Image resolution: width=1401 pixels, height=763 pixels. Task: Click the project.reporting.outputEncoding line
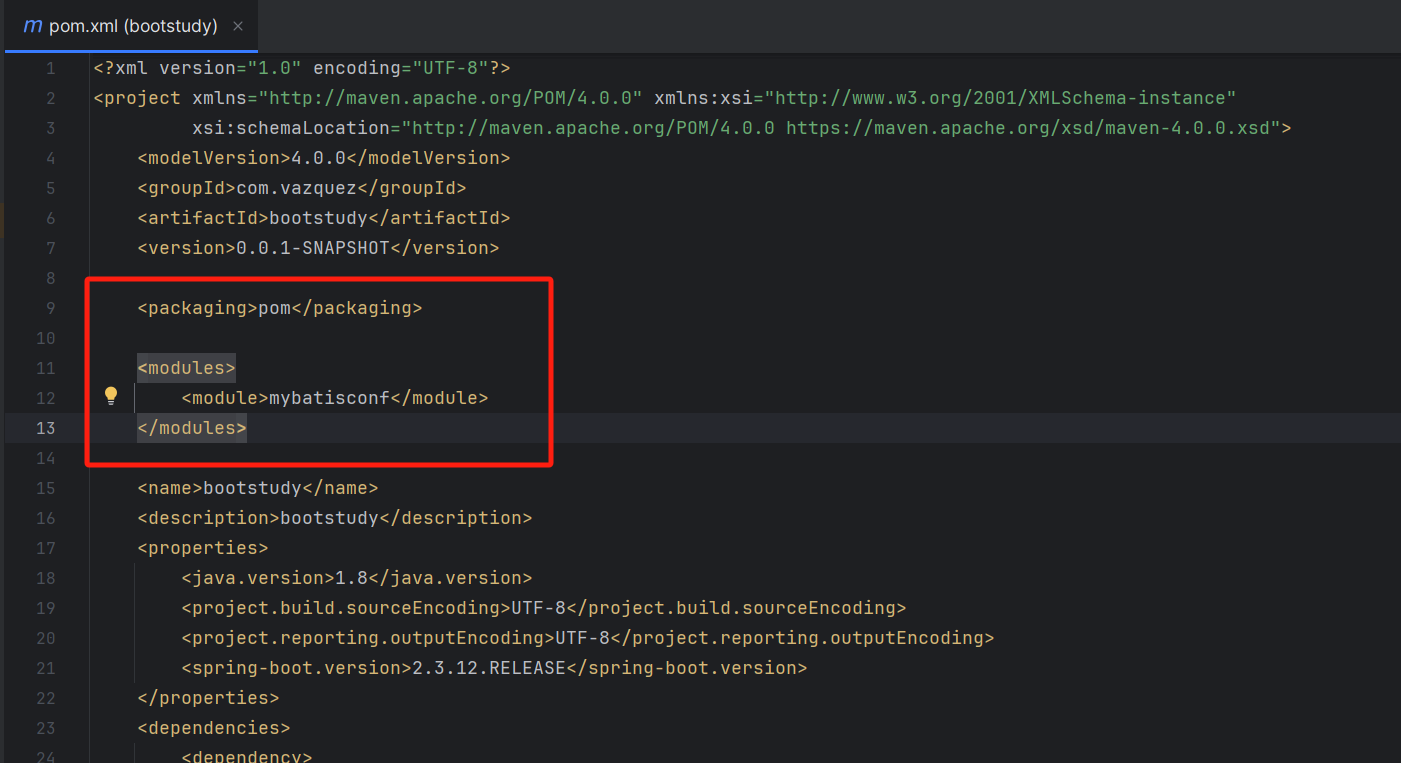(588, 638)
